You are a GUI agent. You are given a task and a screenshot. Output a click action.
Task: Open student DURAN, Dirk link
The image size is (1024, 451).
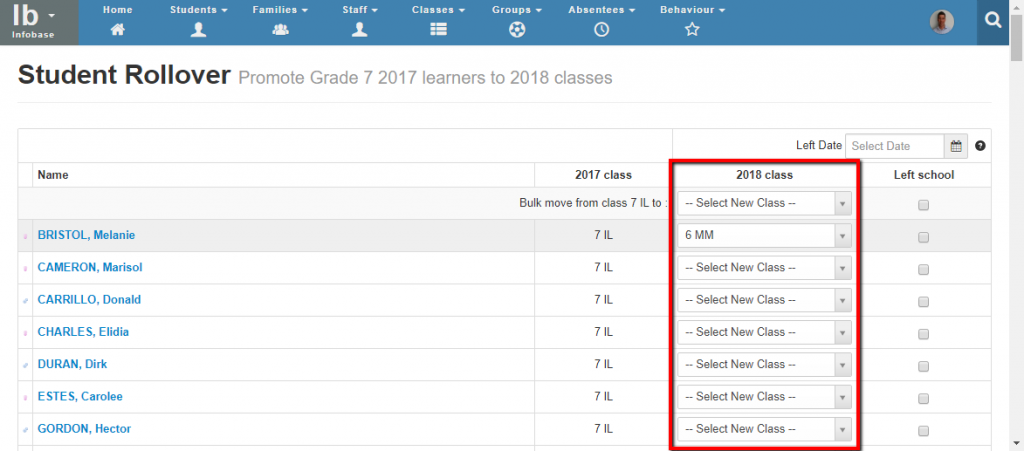pyautogui.click(x=72, y=364)
